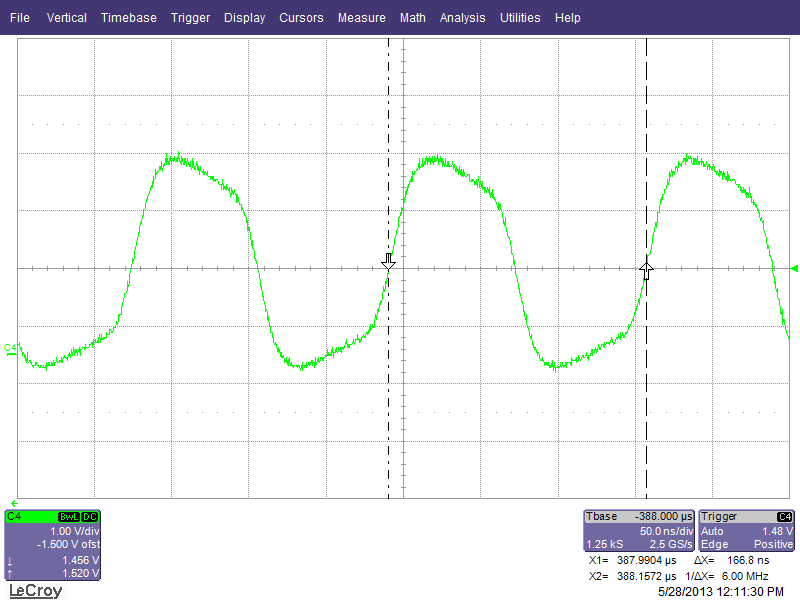The width and height of the screenshot is (800, 600).
Task: Click the Edge trigger type text
Action: pyautogui.click(x=714, y=544)
